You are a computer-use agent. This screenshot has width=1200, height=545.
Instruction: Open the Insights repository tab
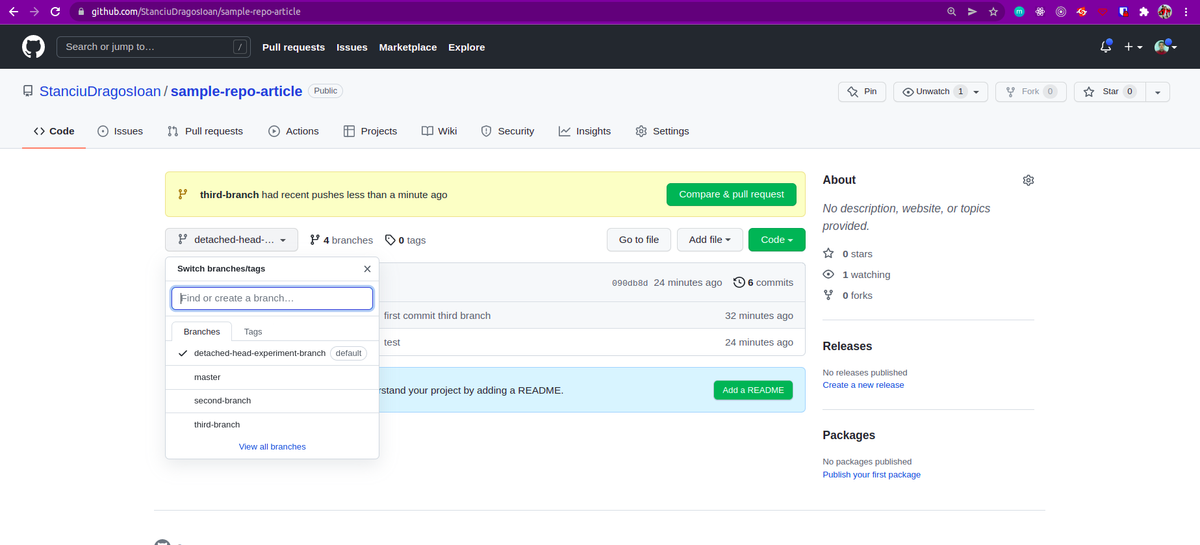pos(584,131)
